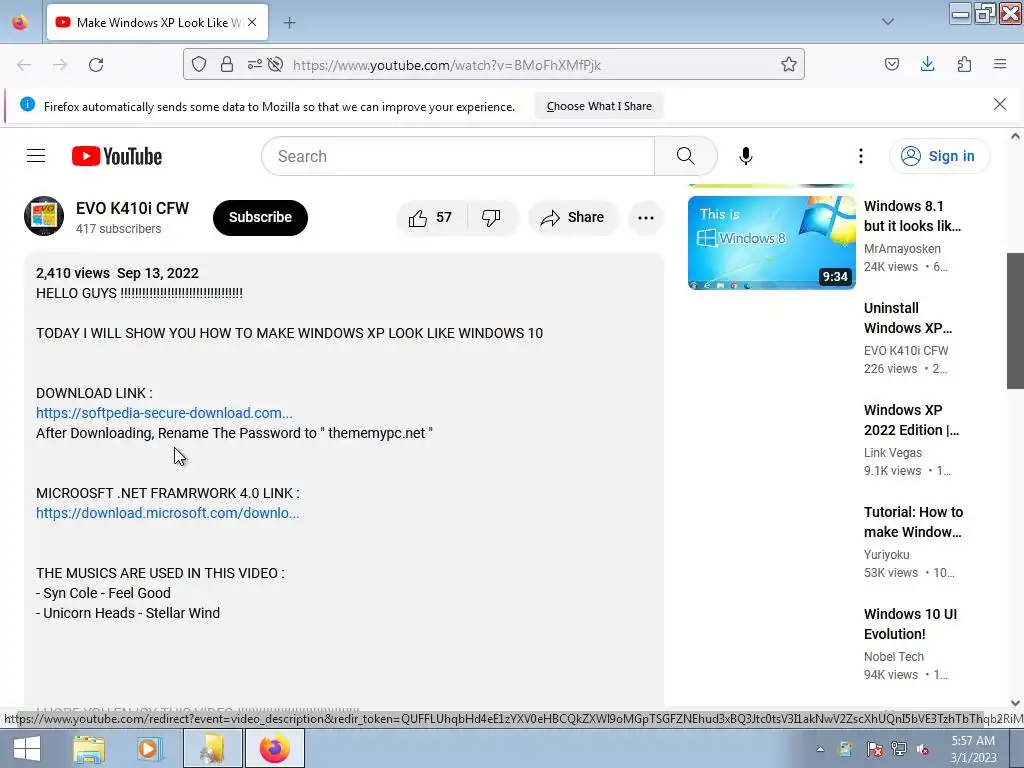Open File Explorer from the taskbar
The height and width of the screenshot is (768, 1024).
[89, 748]
